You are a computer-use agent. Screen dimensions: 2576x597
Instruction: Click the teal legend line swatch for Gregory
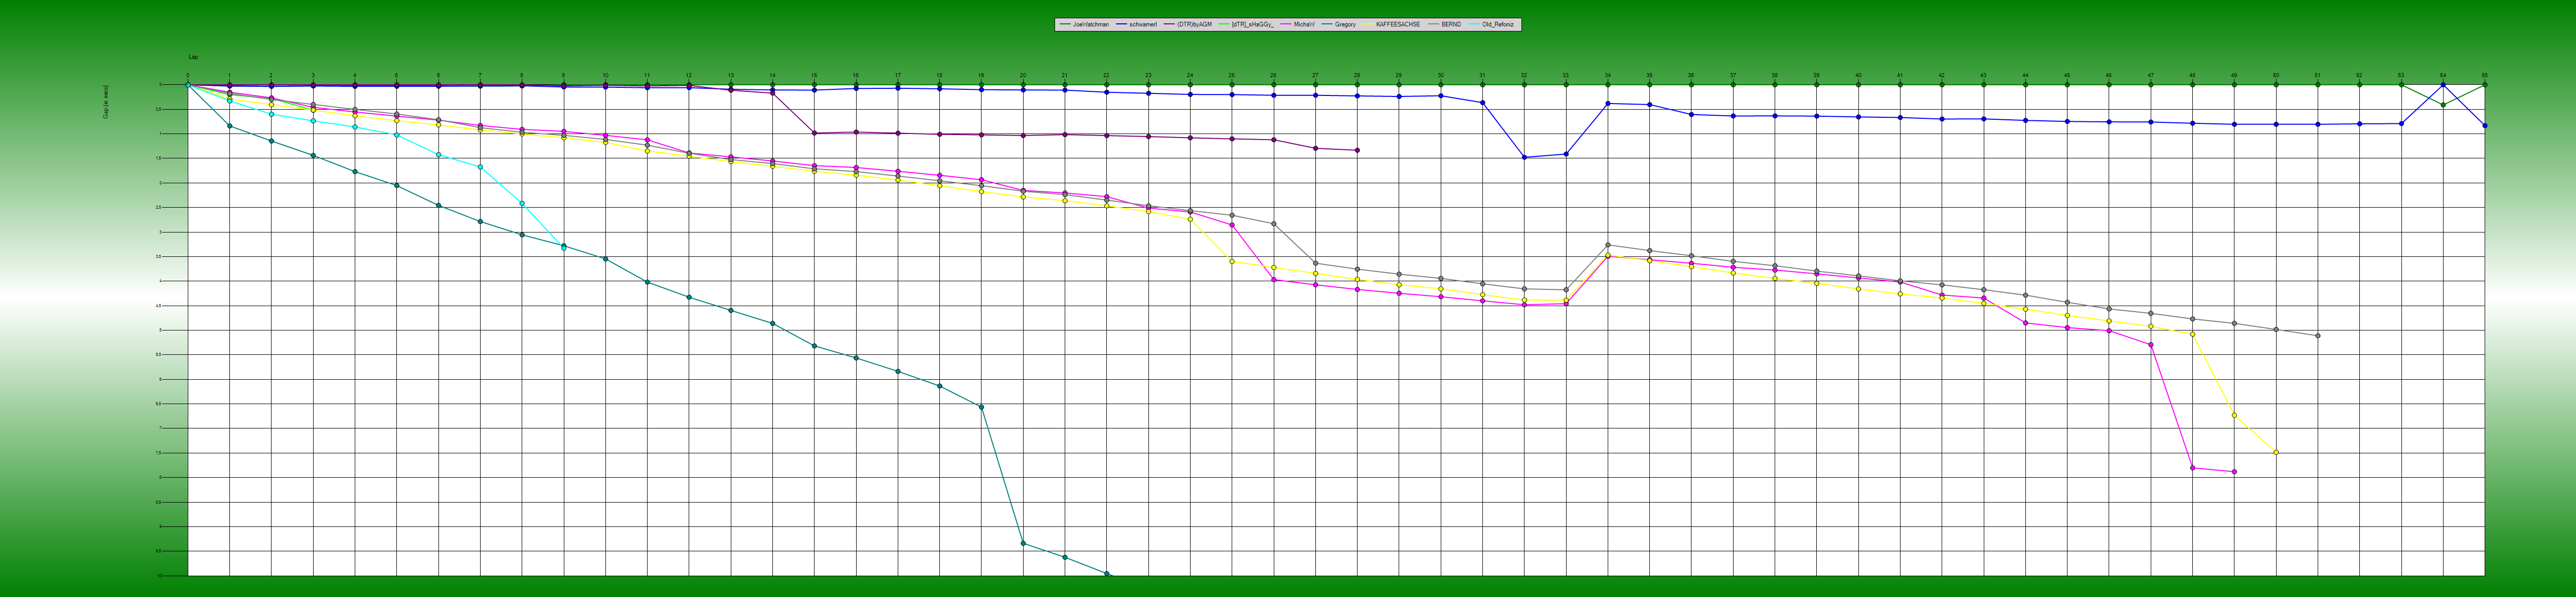(1327, 24)
